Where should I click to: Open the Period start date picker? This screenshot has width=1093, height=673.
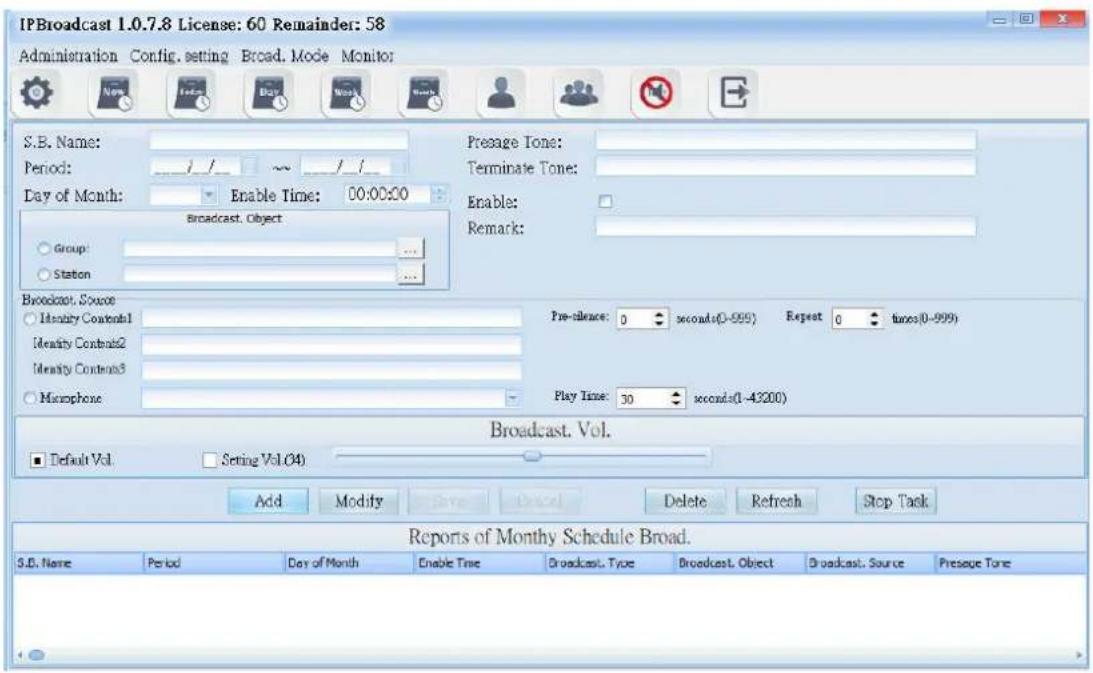[250, 167]
